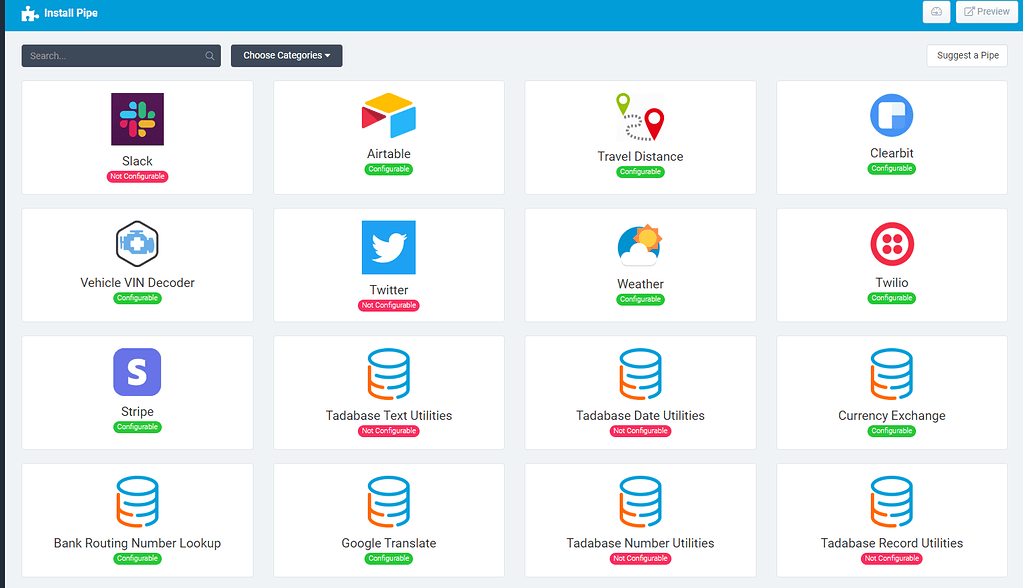This screenshot has width=1023, height=588.
Task: Open the Choose Categories dropdown
Action: (286, 55)
